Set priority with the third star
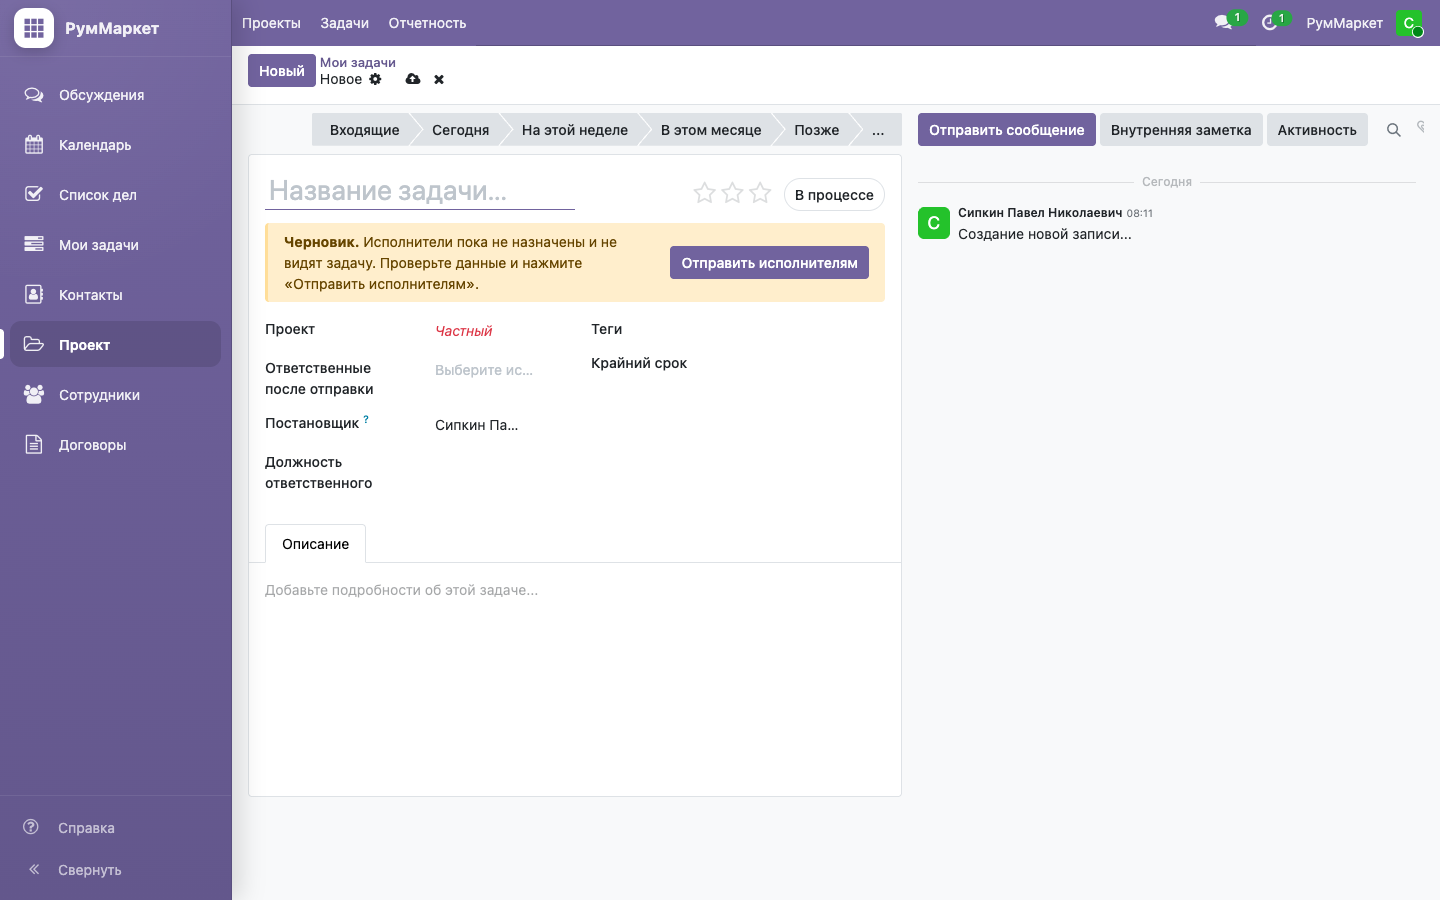The height and width of the screenshot is (900, 1440). point(761,193)
